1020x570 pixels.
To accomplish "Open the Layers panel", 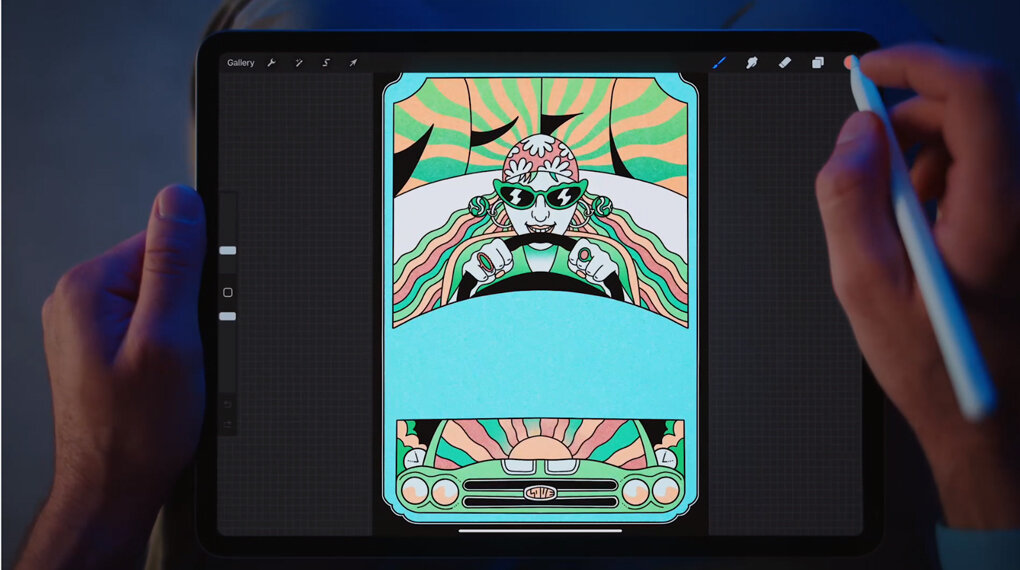I will coord(817,63).
